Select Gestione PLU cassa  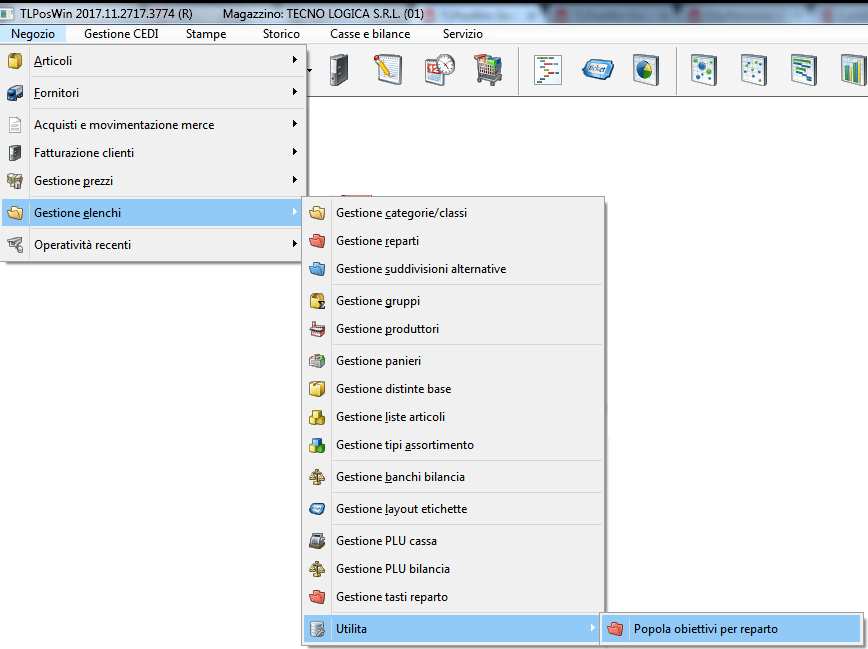(386, 541)
